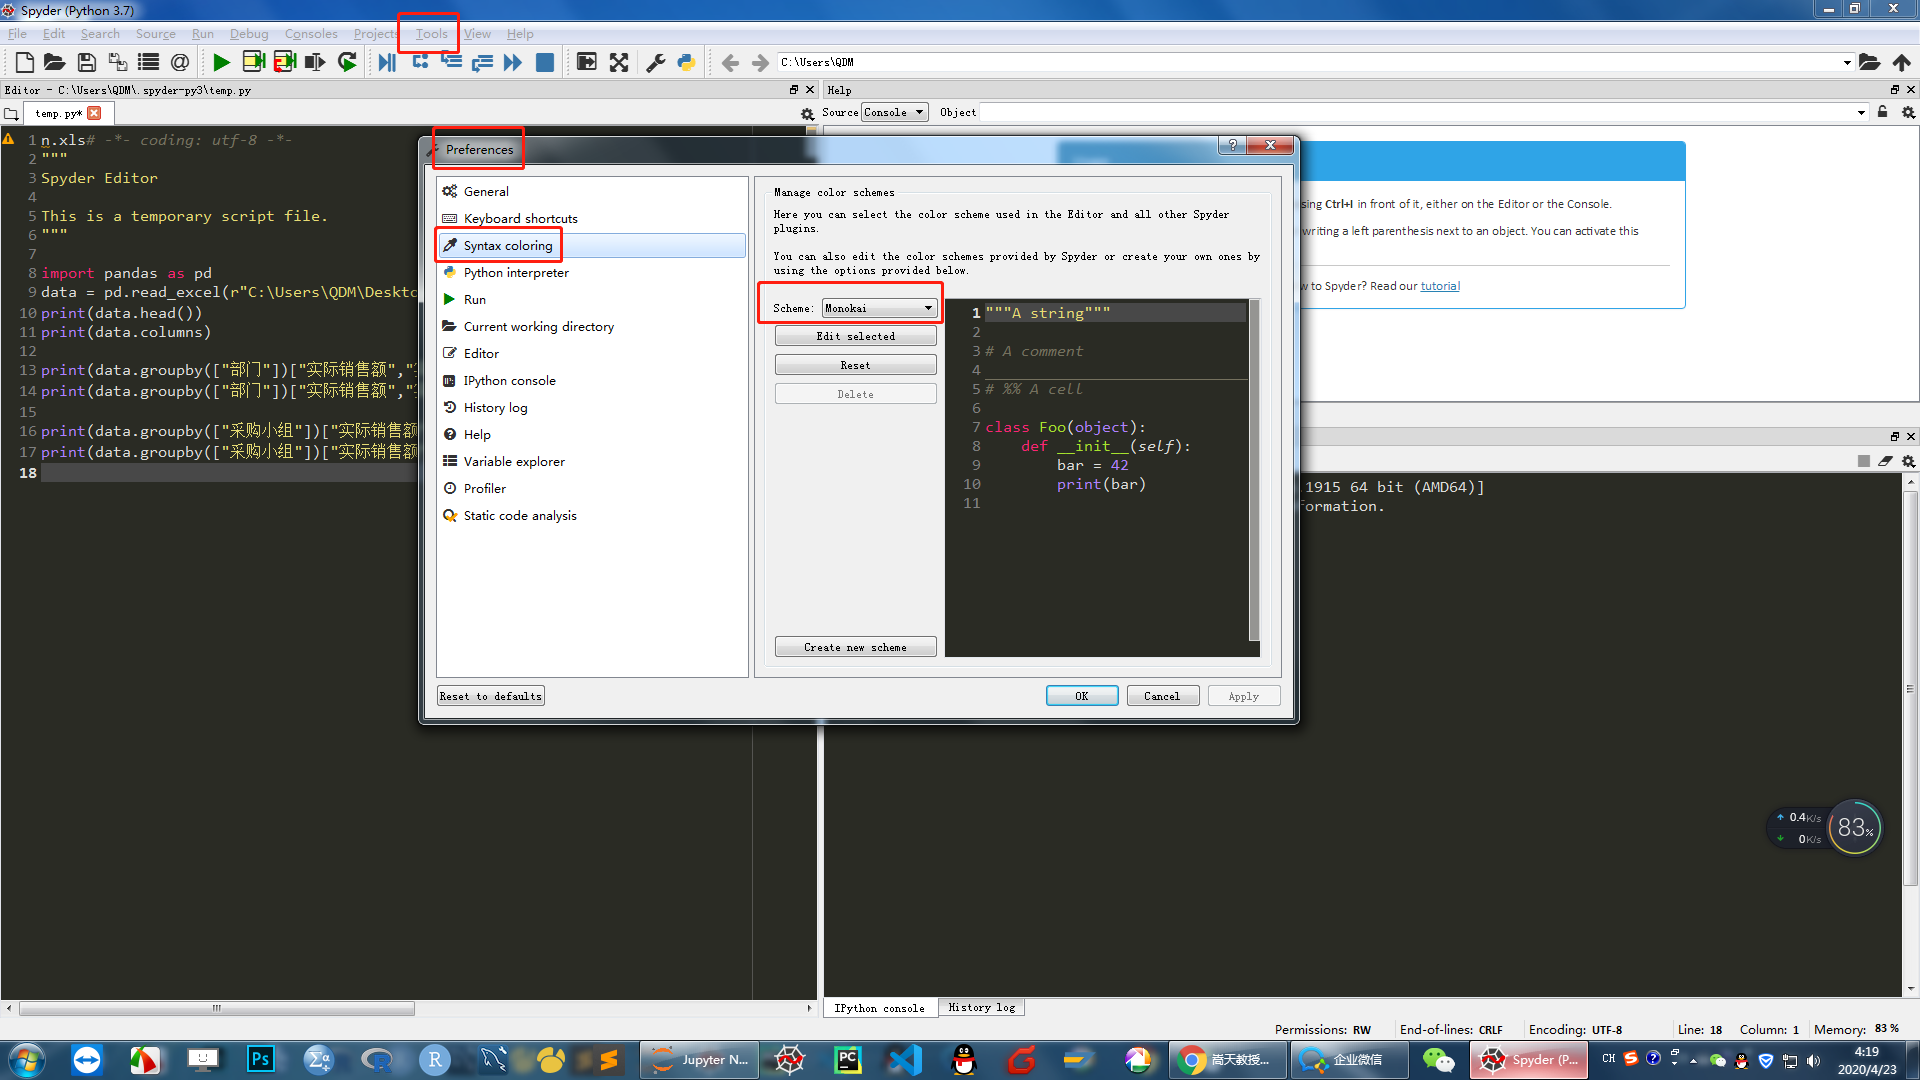Click the green Run file icon
The image size is (1920, 1080).
(x=221, y=62)
